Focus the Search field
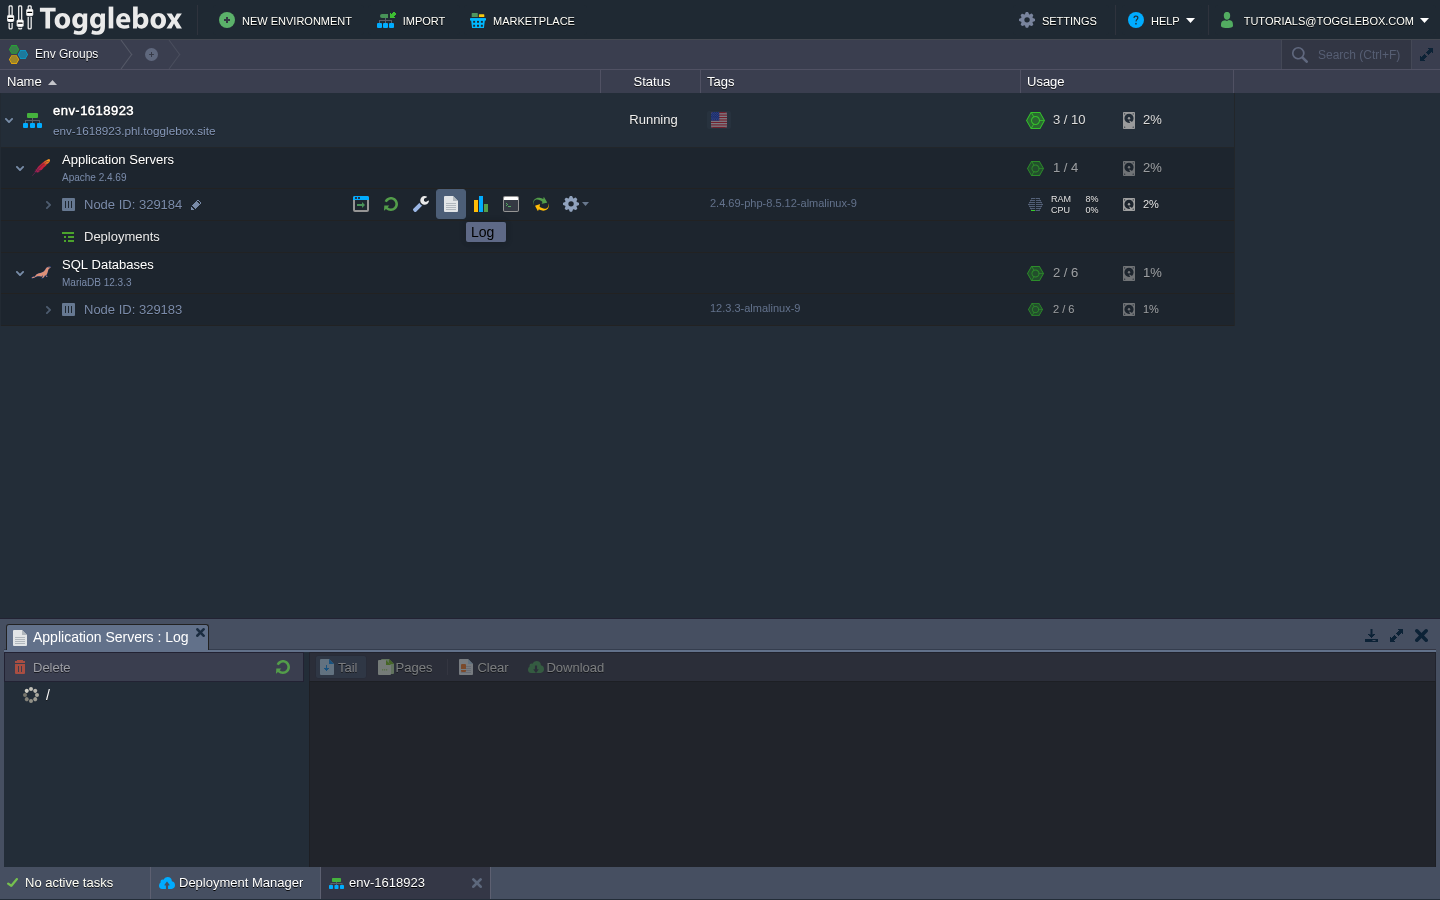Viewport: 1440px width, 900px height. click(x=1358, y=55)
